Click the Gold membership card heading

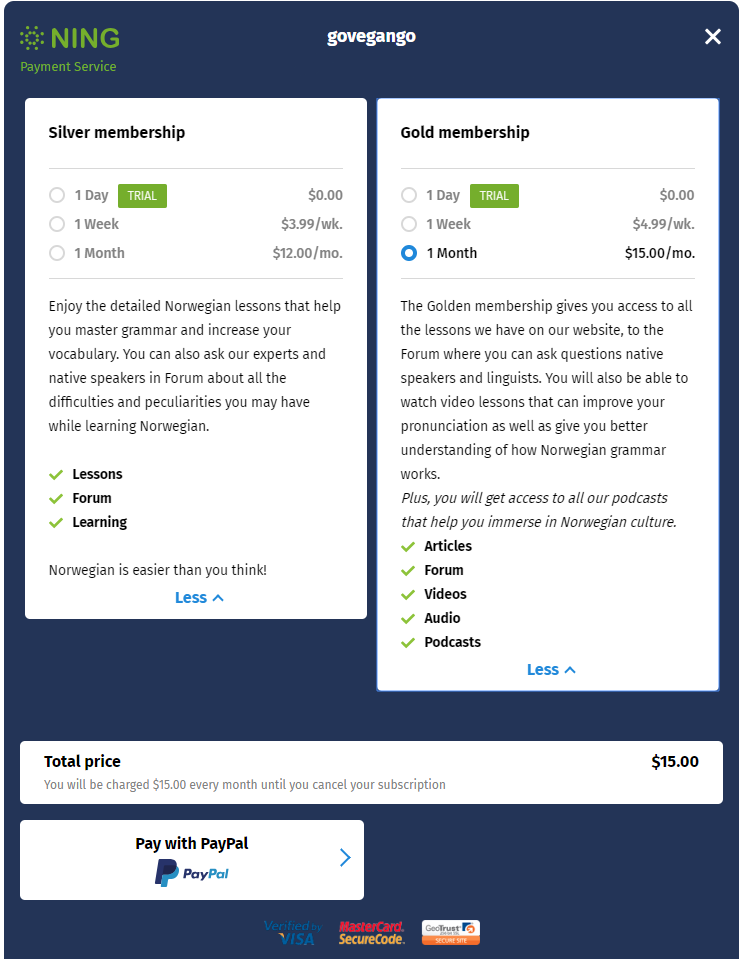[x=465, y=132]
